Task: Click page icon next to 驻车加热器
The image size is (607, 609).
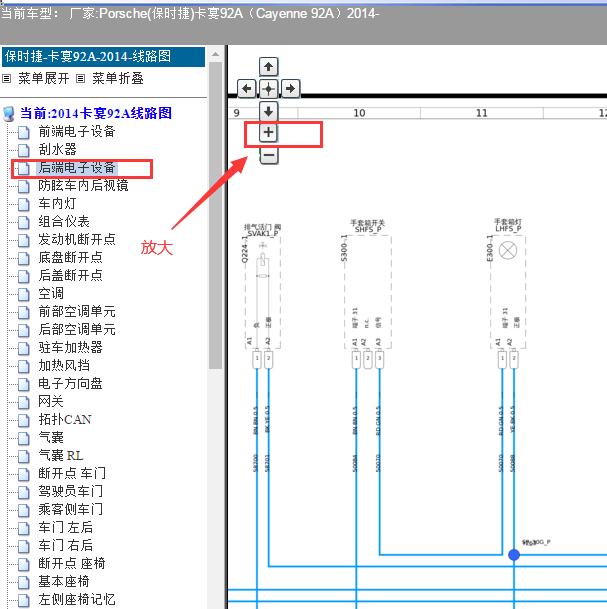Action: click(24, 348)
